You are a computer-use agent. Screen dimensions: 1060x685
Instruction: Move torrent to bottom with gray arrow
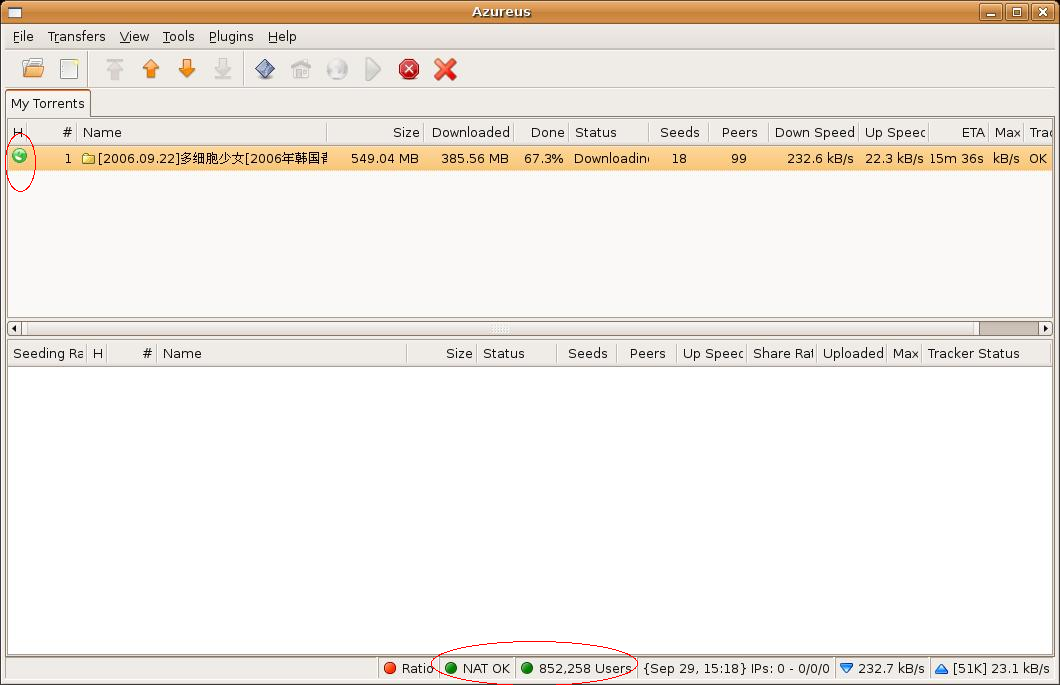(x=222, y=68)
